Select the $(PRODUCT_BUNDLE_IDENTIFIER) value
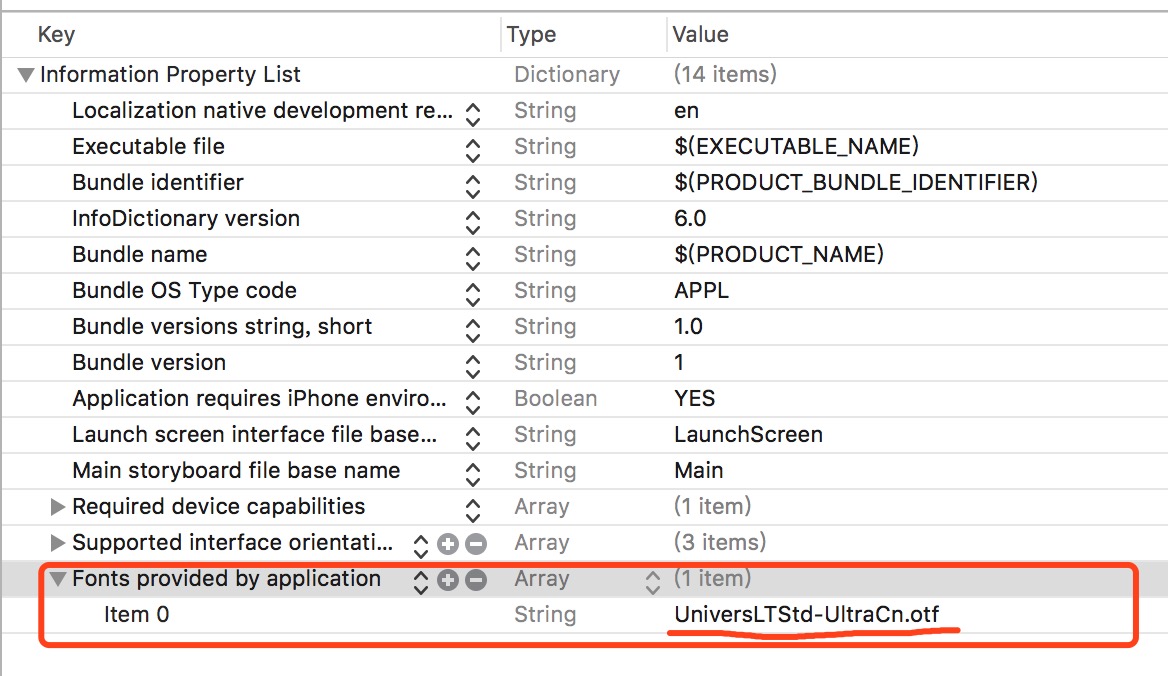1168x676 pixels. (x=856, y=182)
